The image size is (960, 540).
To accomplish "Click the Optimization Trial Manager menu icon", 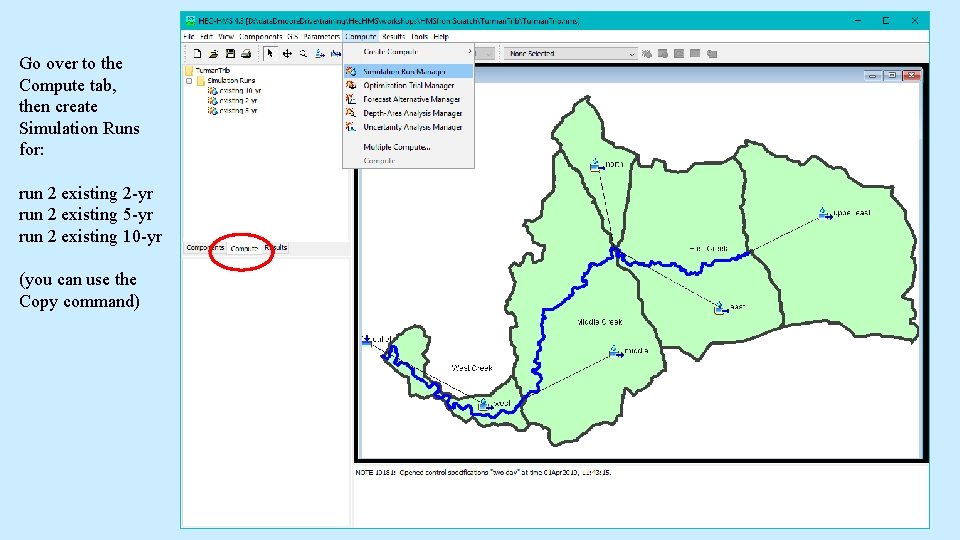I will [351, 85].
